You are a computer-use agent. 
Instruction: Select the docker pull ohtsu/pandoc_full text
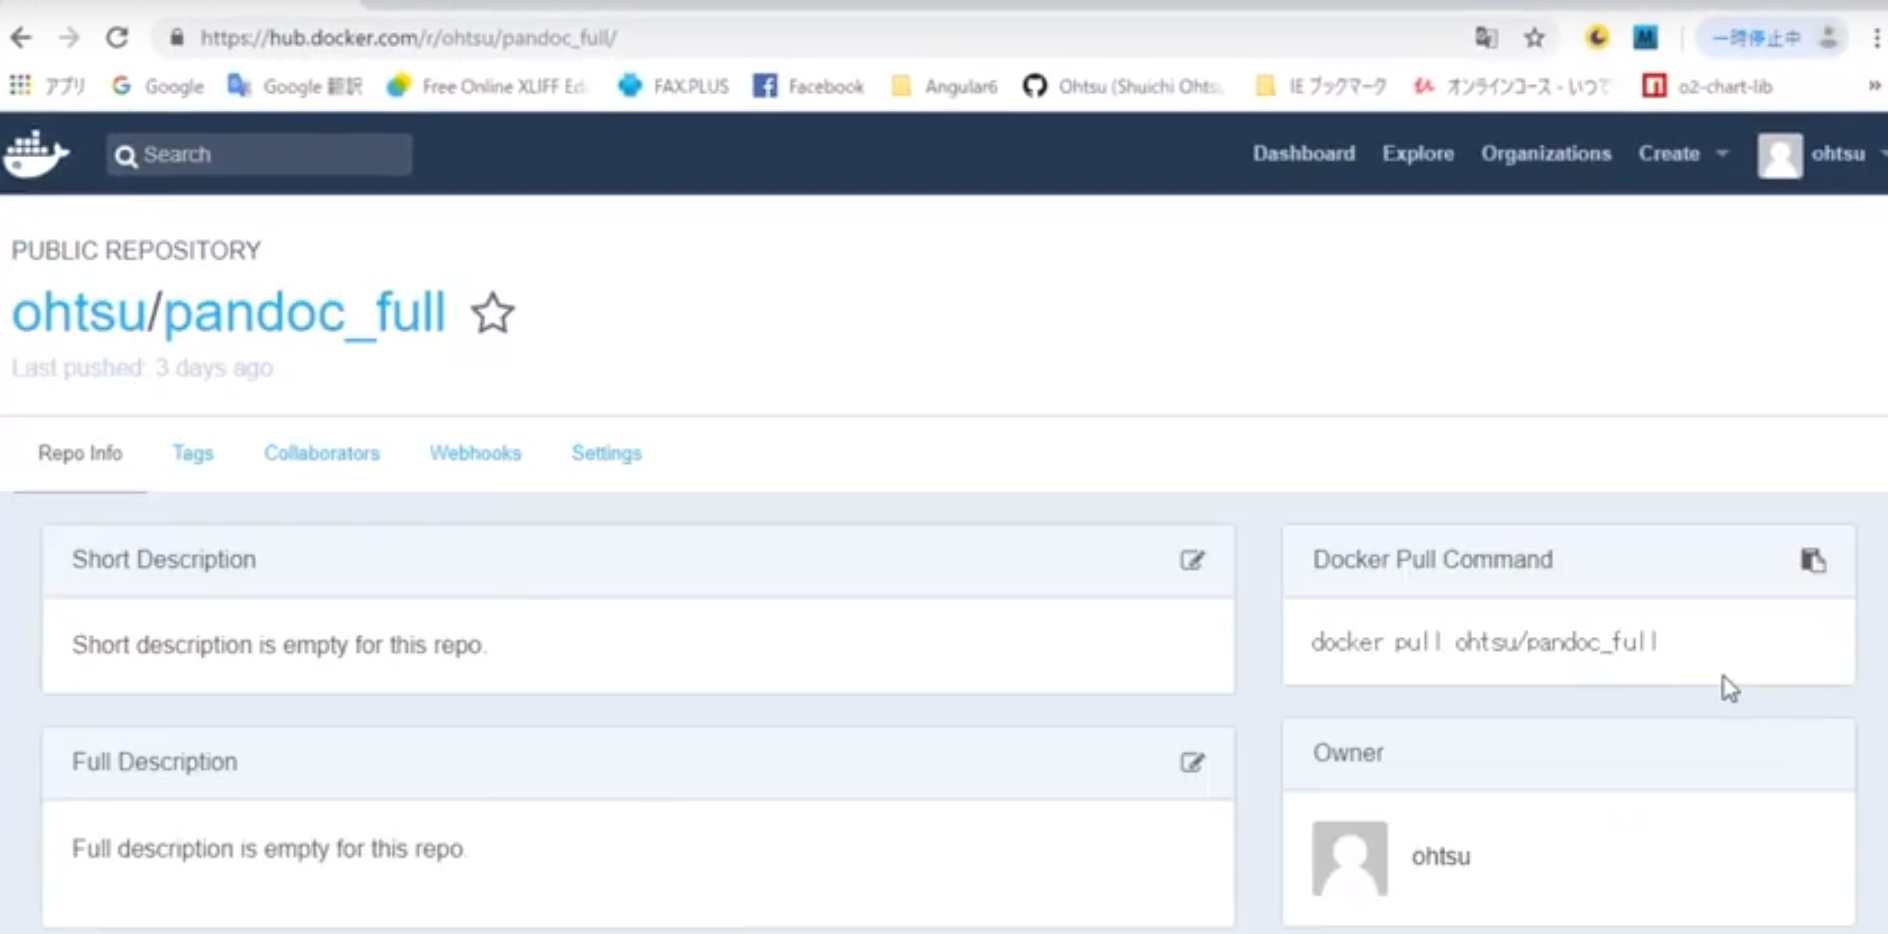coord(1485,642)
